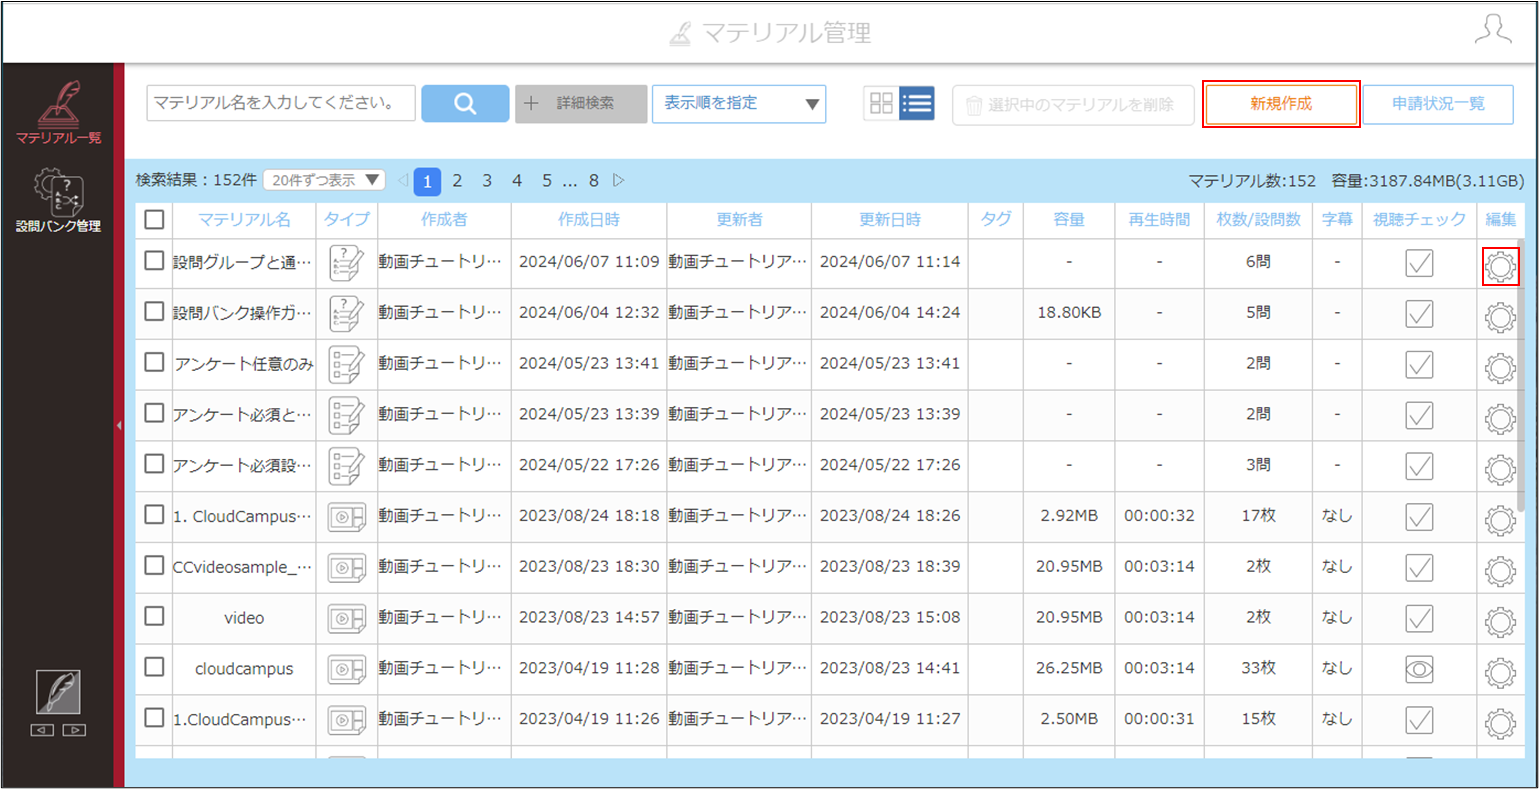
Task: Open 設問バンク管理 in the sidebar
Action: point(58,200)
